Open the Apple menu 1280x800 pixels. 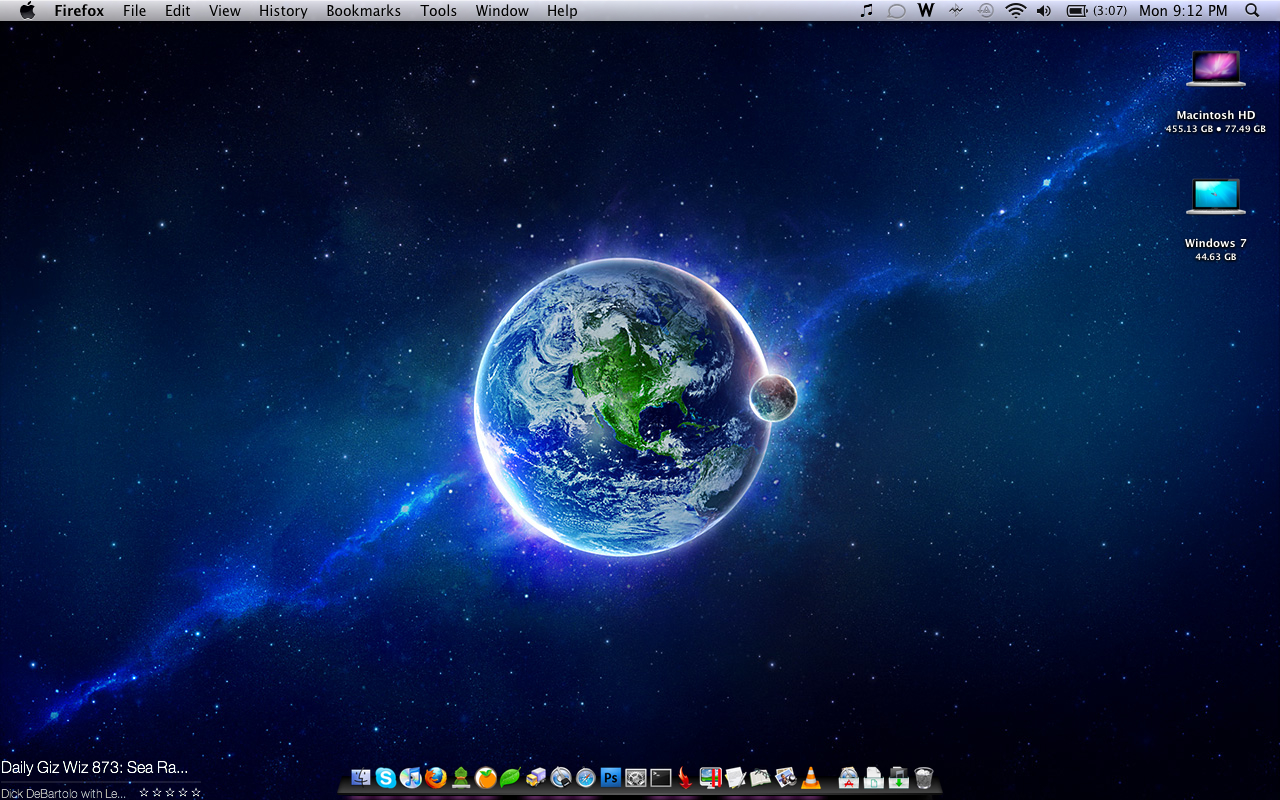click(x=27, y=11)
